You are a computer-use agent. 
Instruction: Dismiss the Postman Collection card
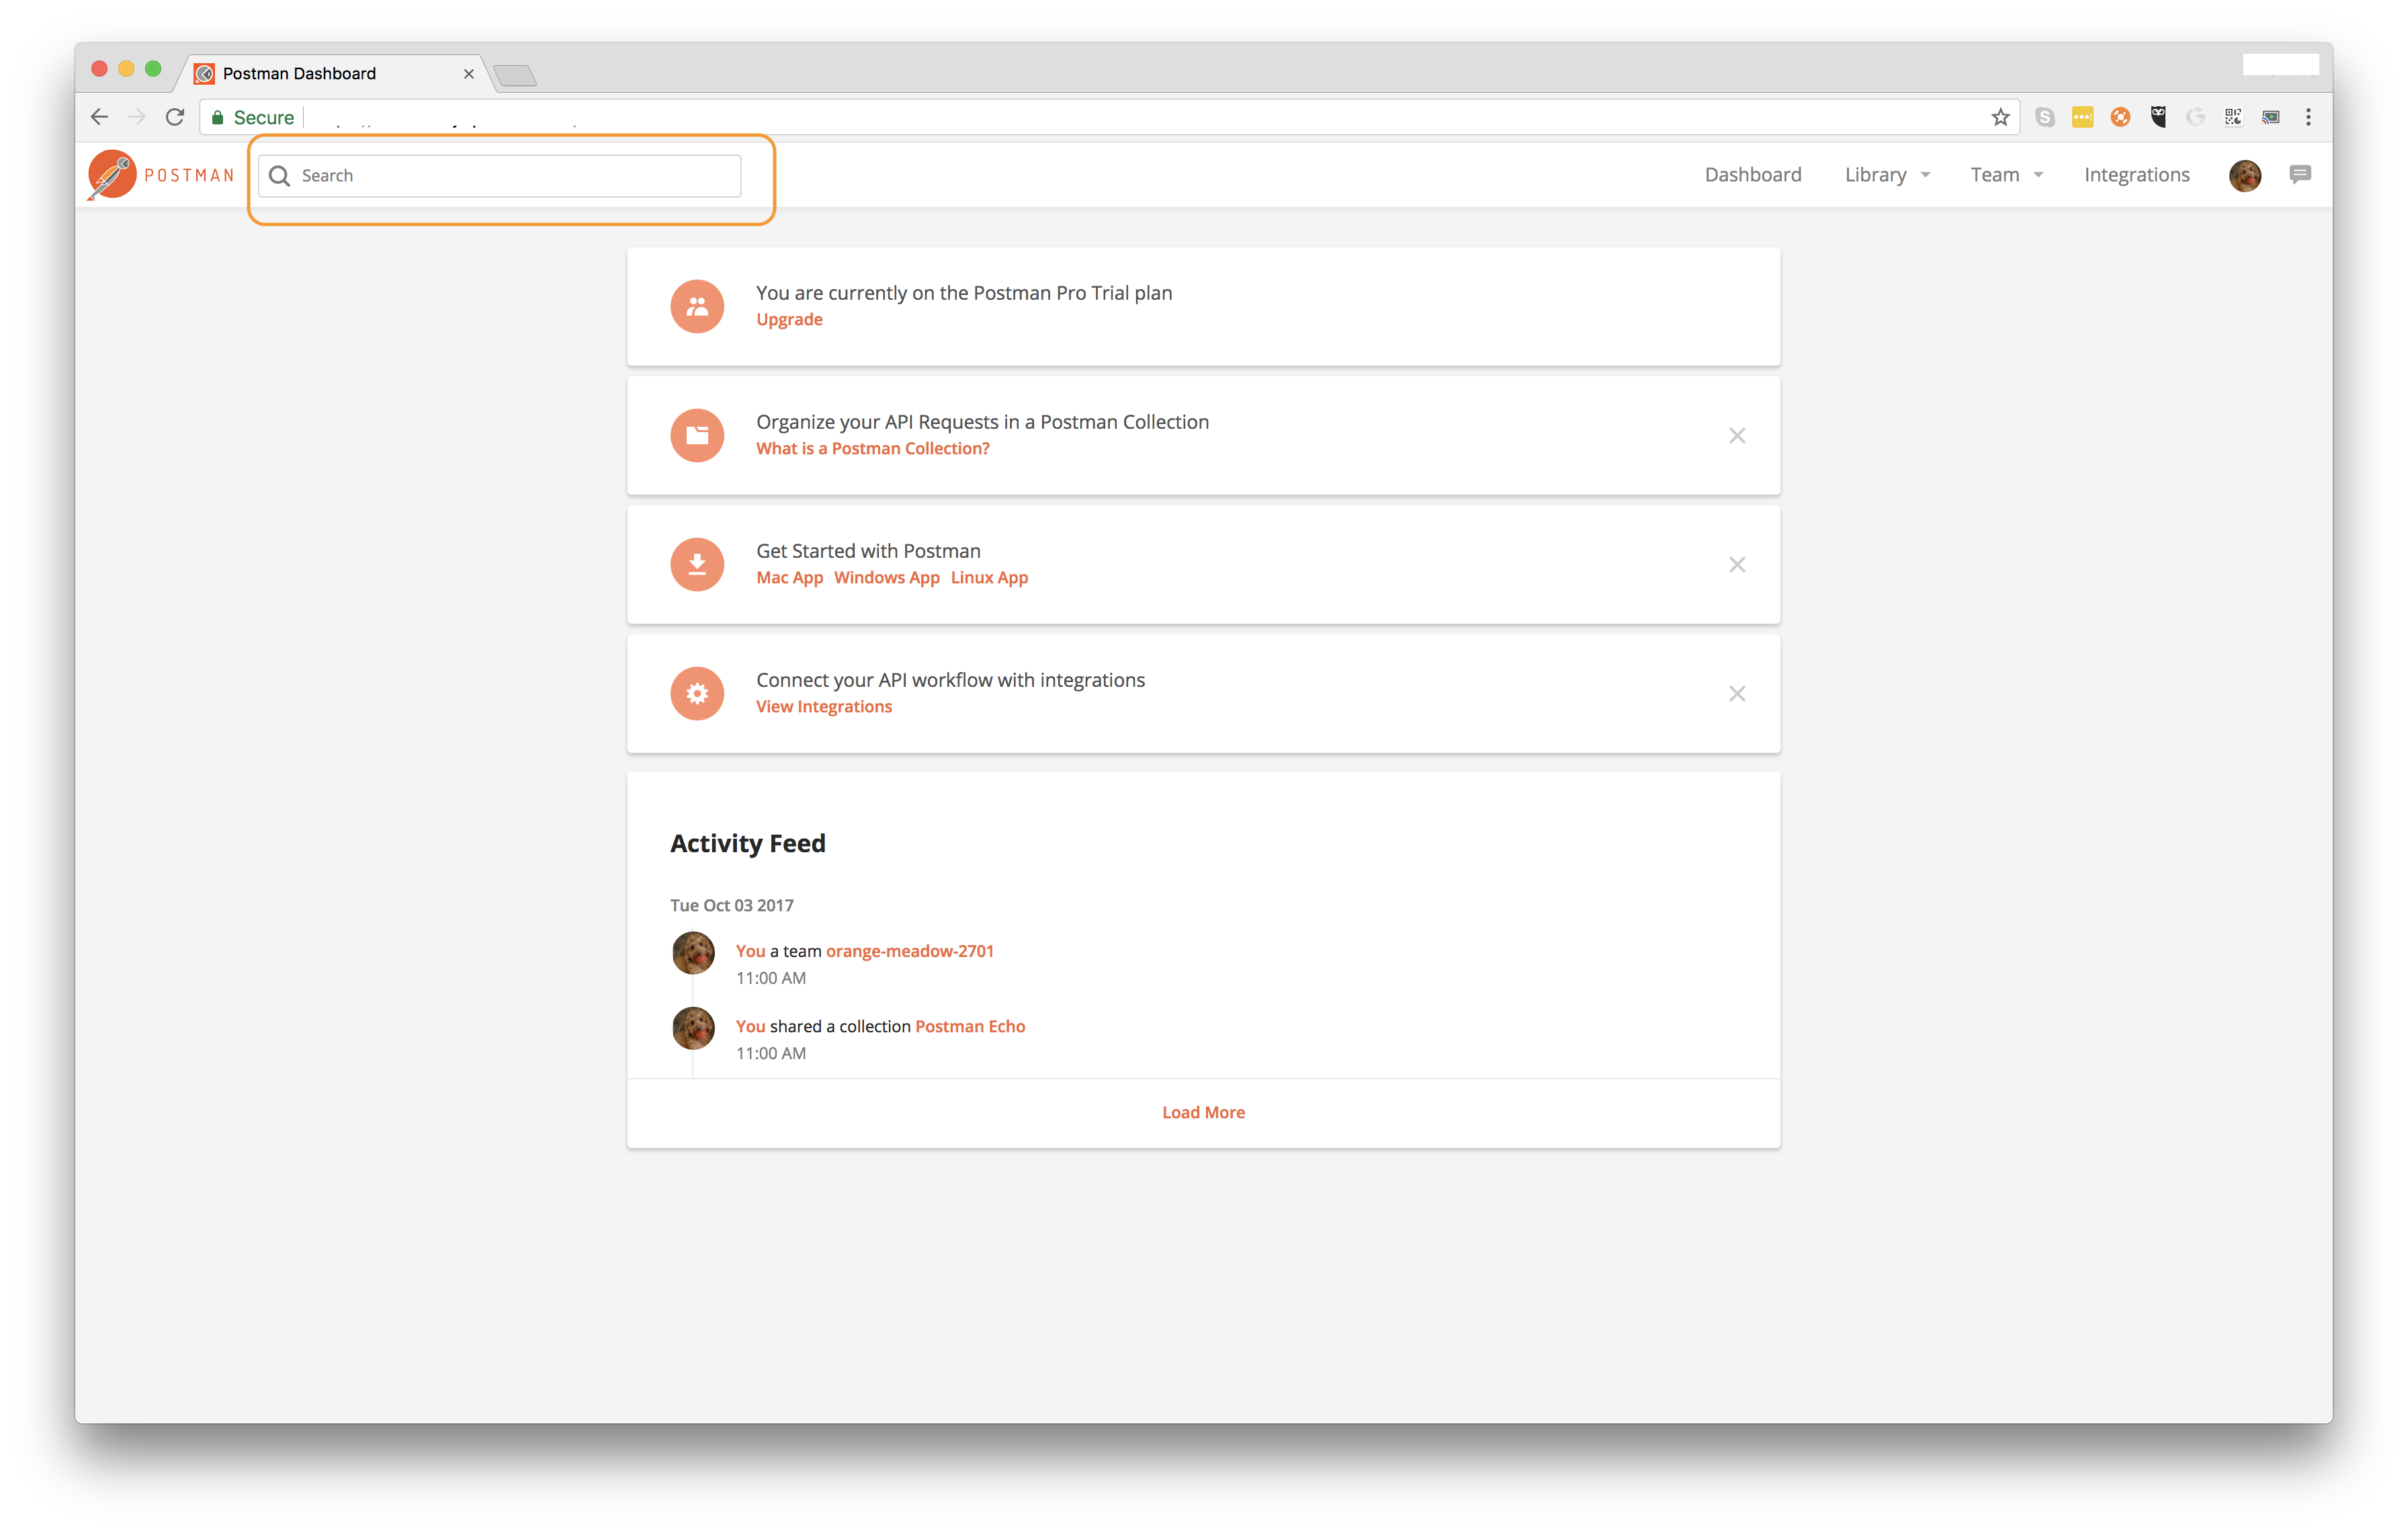pyautogui.click(x=1737, y=435)
